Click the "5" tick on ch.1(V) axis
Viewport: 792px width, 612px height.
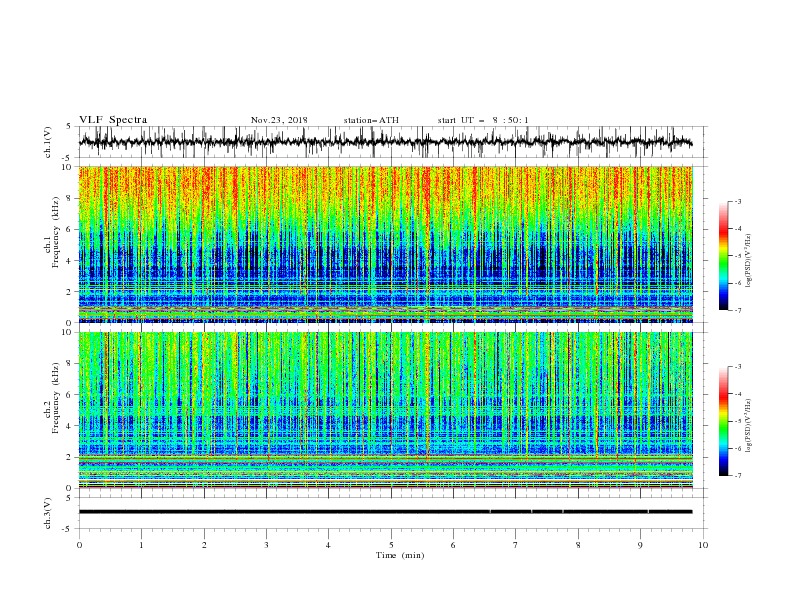[69, 126]
